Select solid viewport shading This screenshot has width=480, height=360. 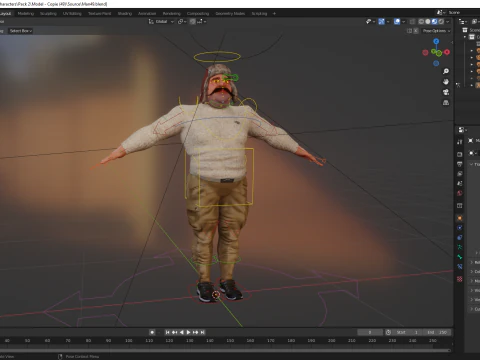tap(428, 21)
